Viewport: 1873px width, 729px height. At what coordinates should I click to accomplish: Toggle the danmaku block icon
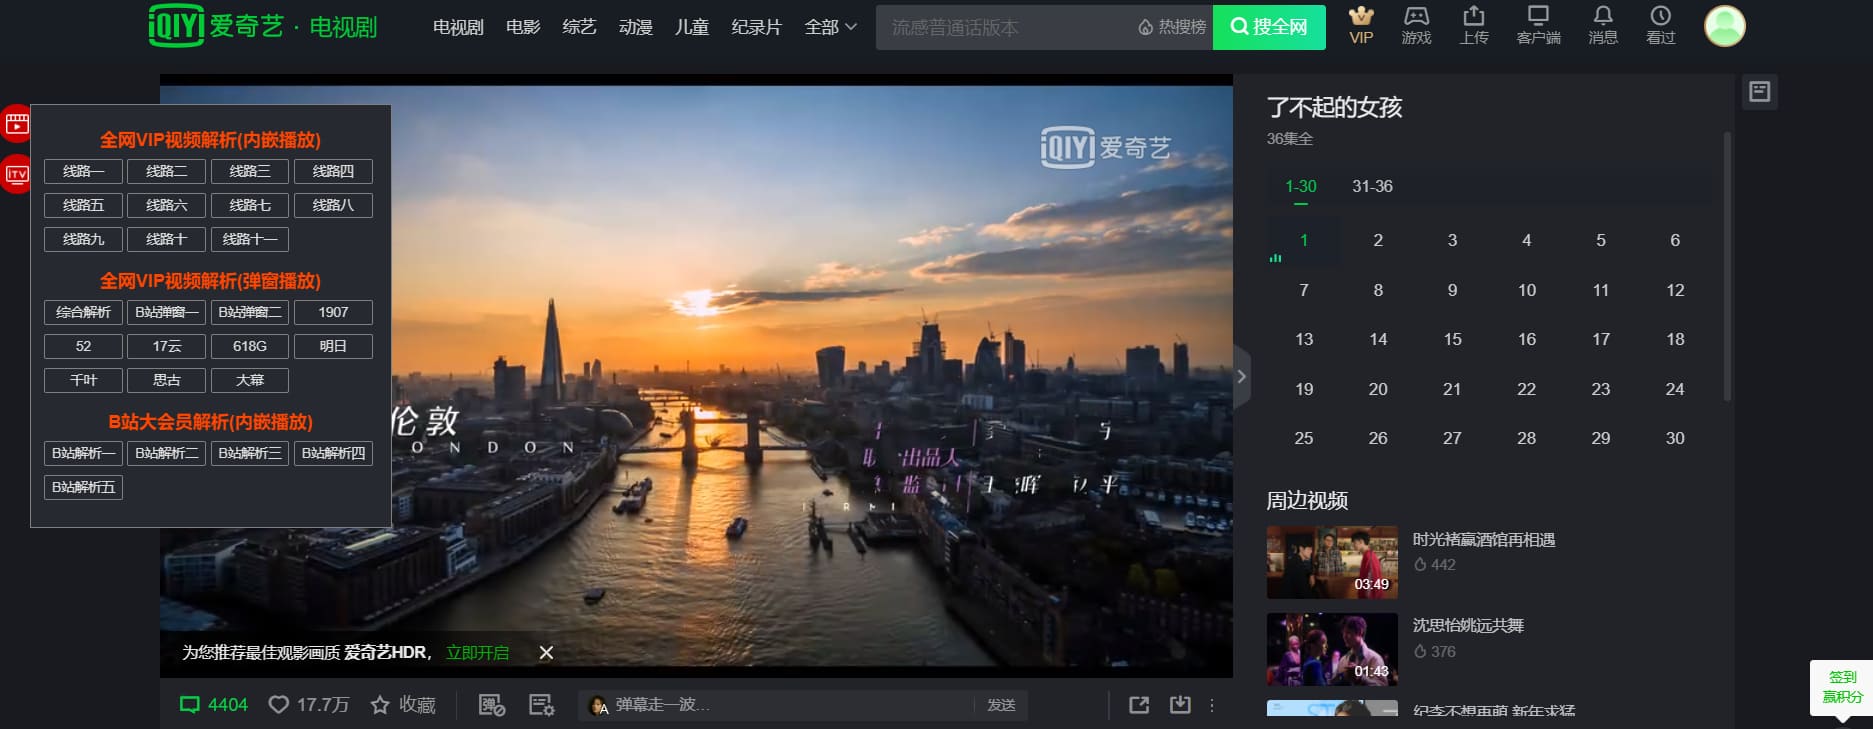point(491,705)
